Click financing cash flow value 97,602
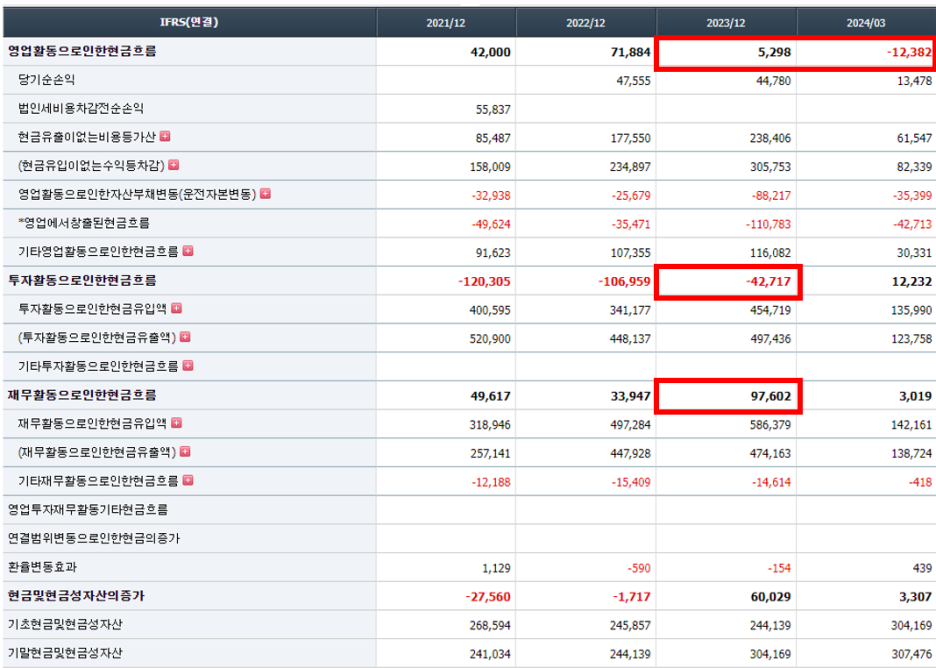 click(x=771, y=396)
